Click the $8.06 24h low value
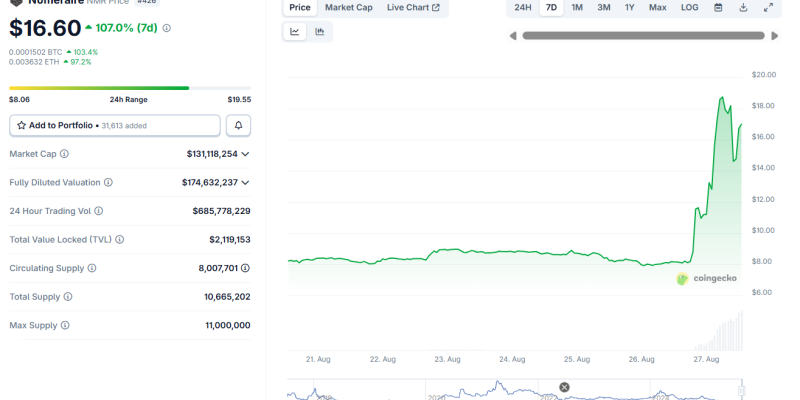The width and height of the screenshot is (800, 400). click(x=19, y=99)
